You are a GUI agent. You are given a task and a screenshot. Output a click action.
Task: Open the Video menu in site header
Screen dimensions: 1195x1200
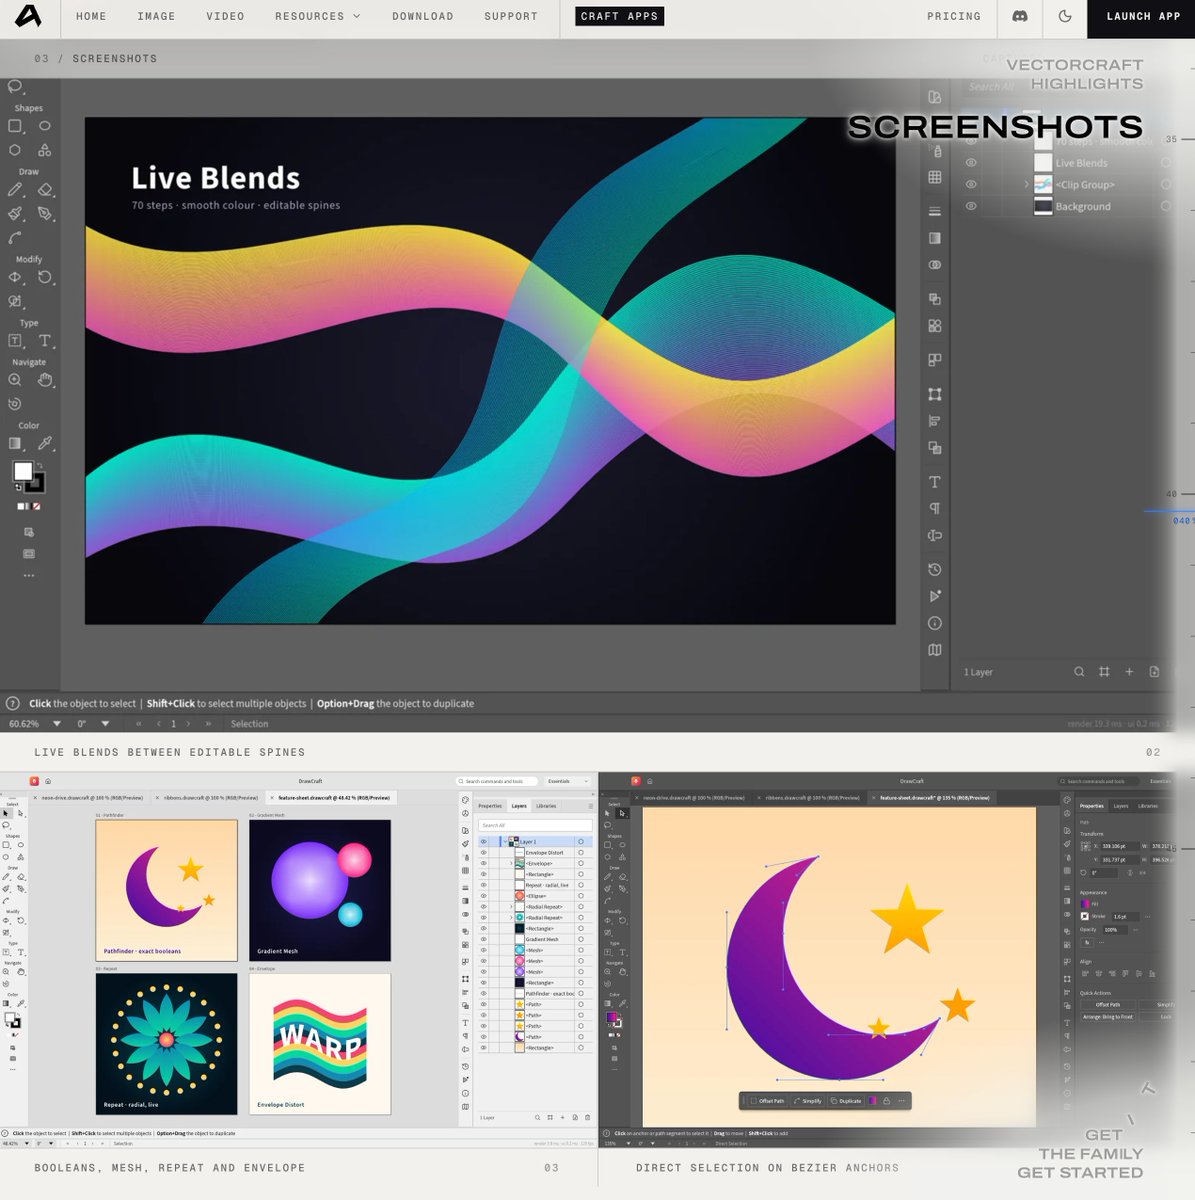pos(225,16)
